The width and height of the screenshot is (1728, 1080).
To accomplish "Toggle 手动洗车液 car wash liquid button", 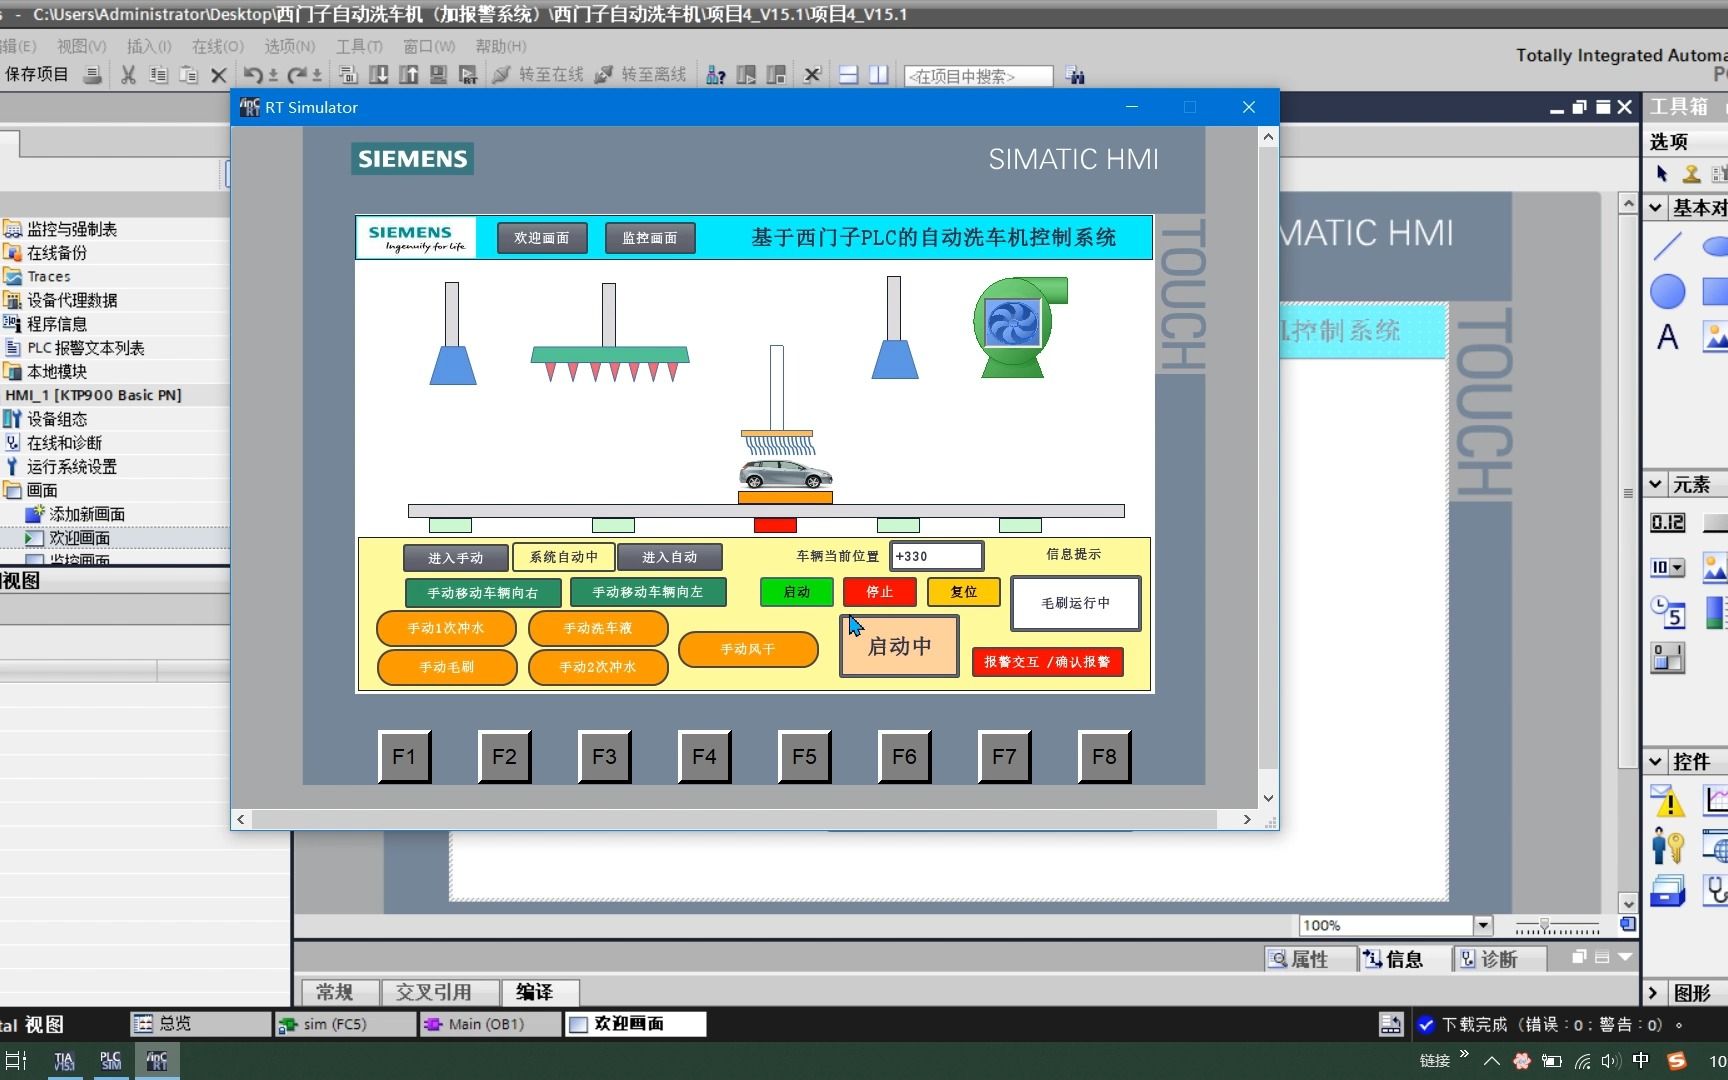I will tap(598, 628).
